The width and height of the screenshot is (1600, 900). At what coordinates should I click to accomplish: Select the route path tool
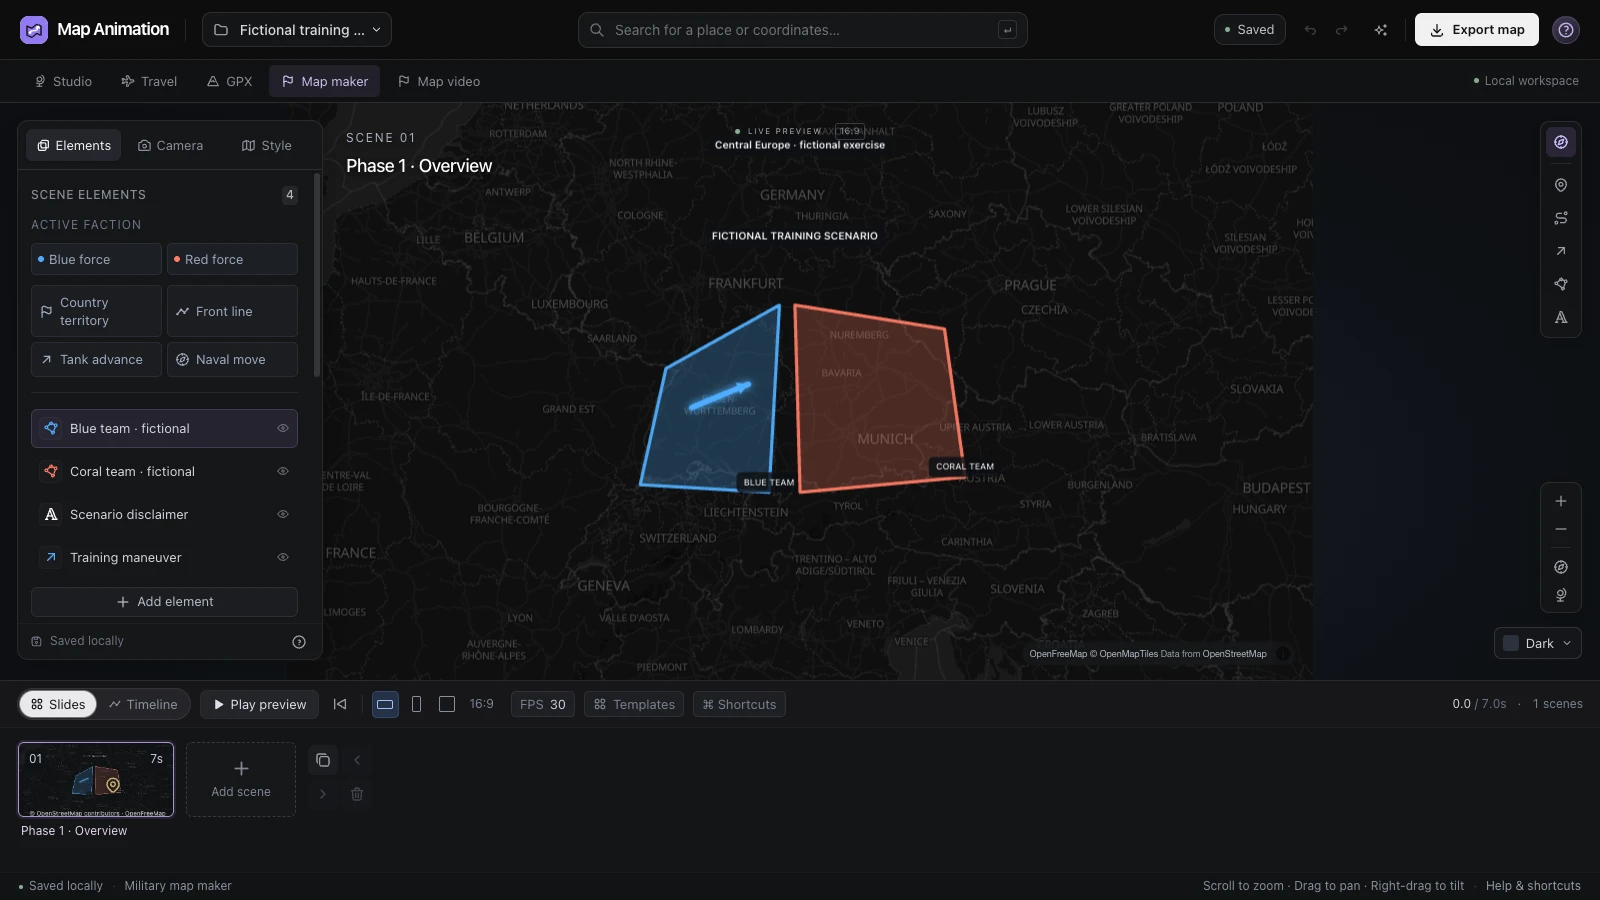pyautogui.click(x=1561, y=218)
